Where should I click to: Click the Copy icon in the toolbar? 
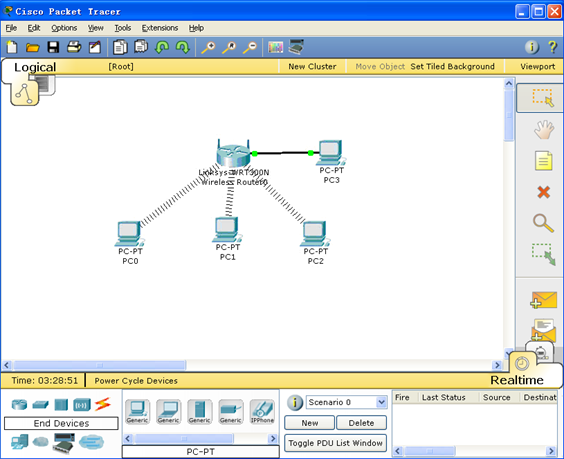[x=120, y=47]
